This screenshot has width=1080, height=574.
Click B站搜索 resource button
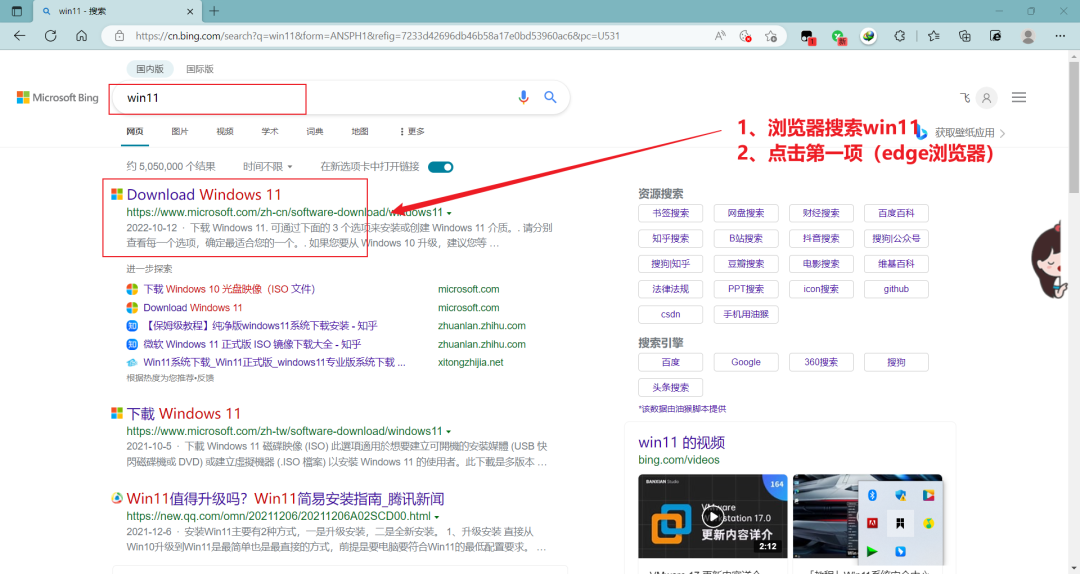pos(746,238)
